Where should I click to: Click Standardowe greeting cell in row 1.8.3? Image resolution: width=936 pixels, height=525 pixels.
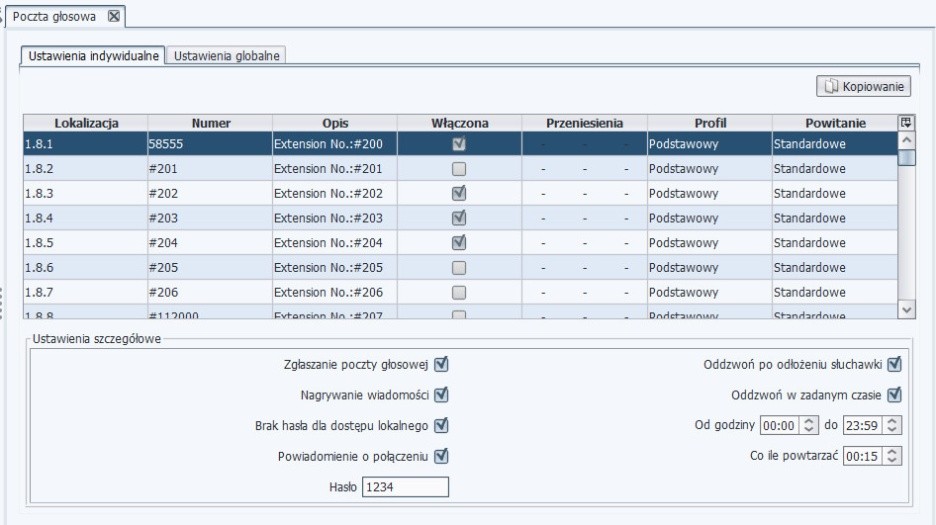click(835, 194)
